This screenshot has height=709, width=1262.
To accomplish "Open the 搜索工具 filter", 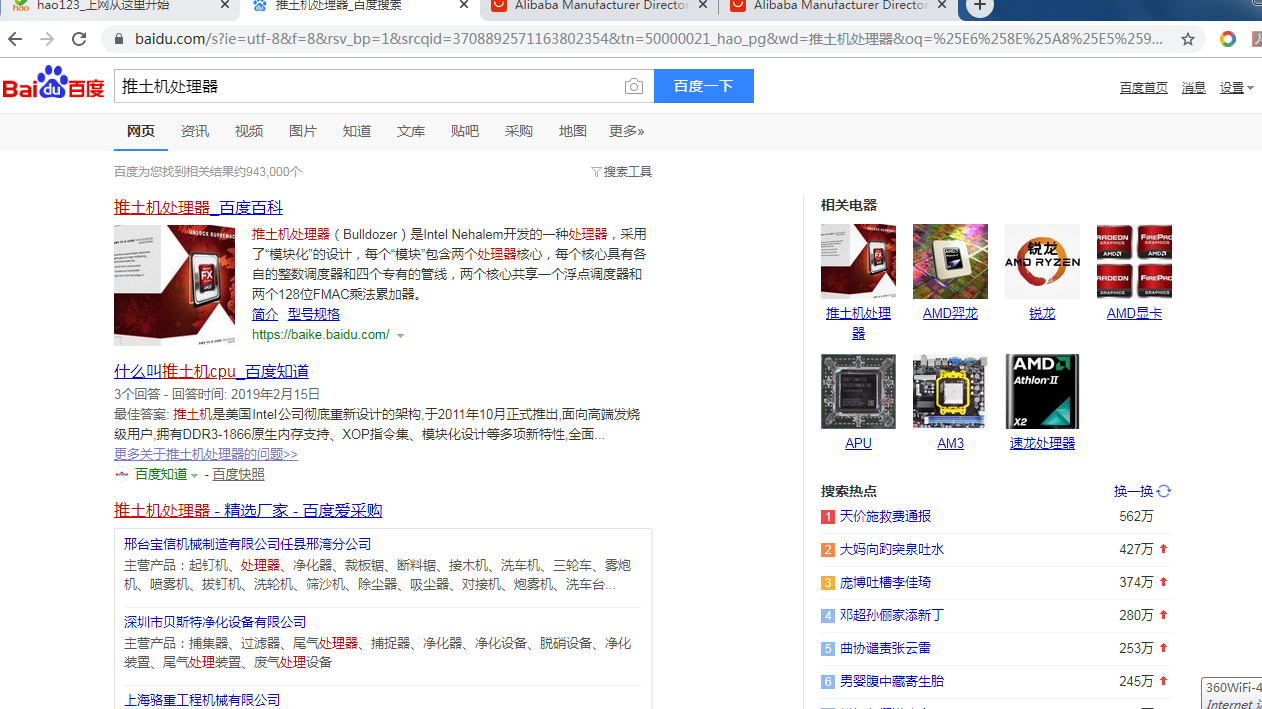I will (621, 172).
